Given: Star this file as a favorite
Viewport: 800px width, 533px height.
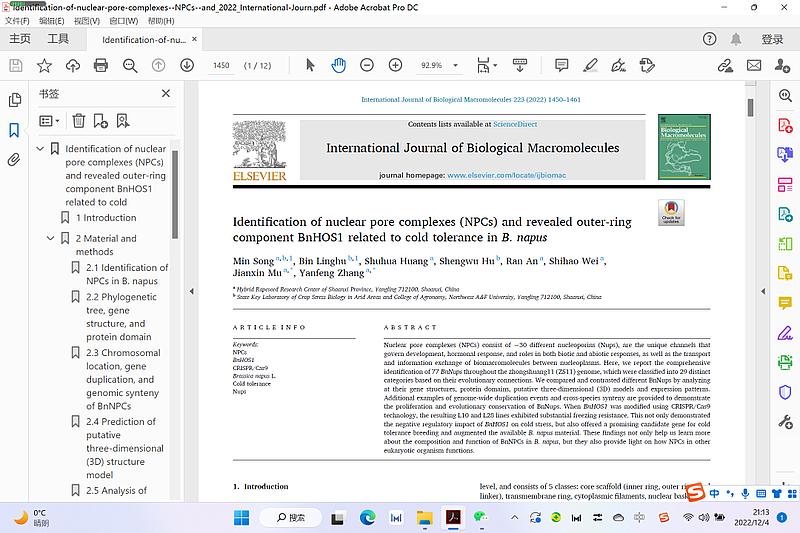Looking at the screenshot, I should click(x=44, y=65).
